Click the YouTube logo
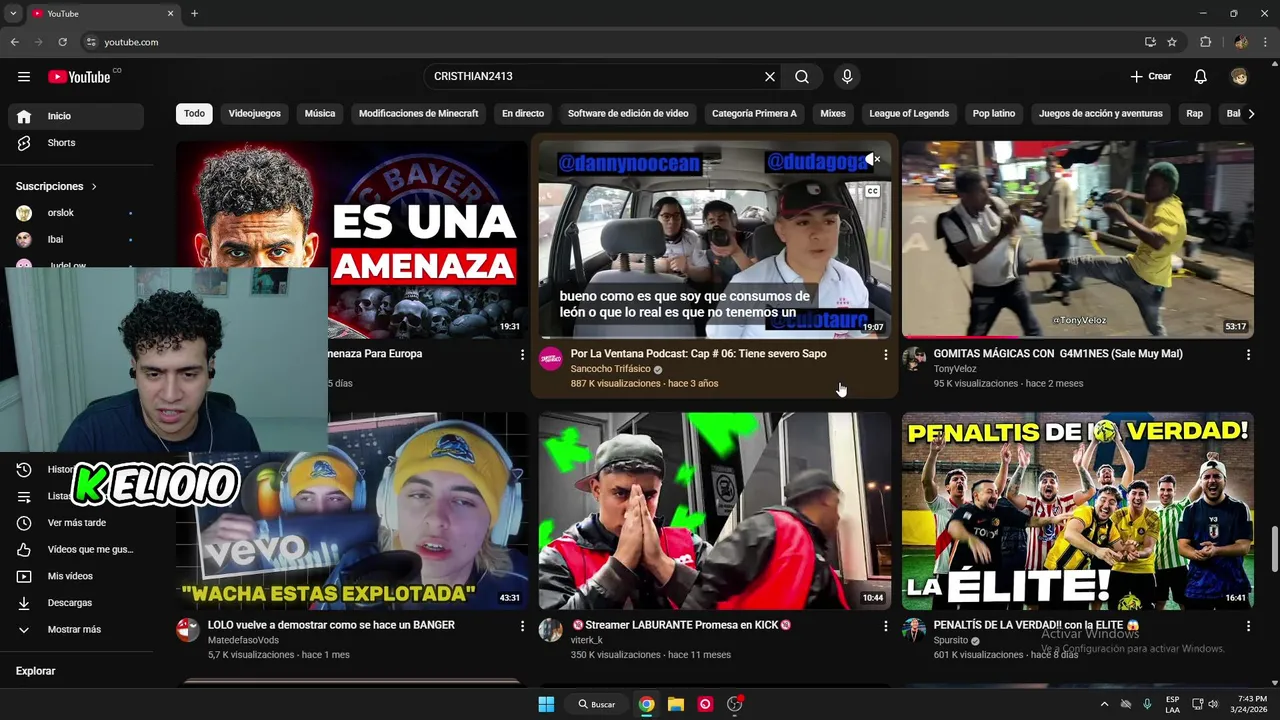Viewport: 1280px width, 720px height. coord(79,77)
